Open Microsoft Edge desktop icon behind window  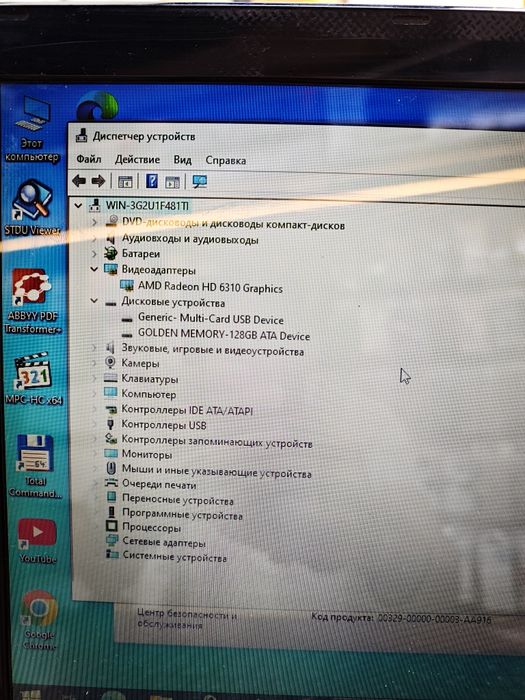(x=97, y=106)
